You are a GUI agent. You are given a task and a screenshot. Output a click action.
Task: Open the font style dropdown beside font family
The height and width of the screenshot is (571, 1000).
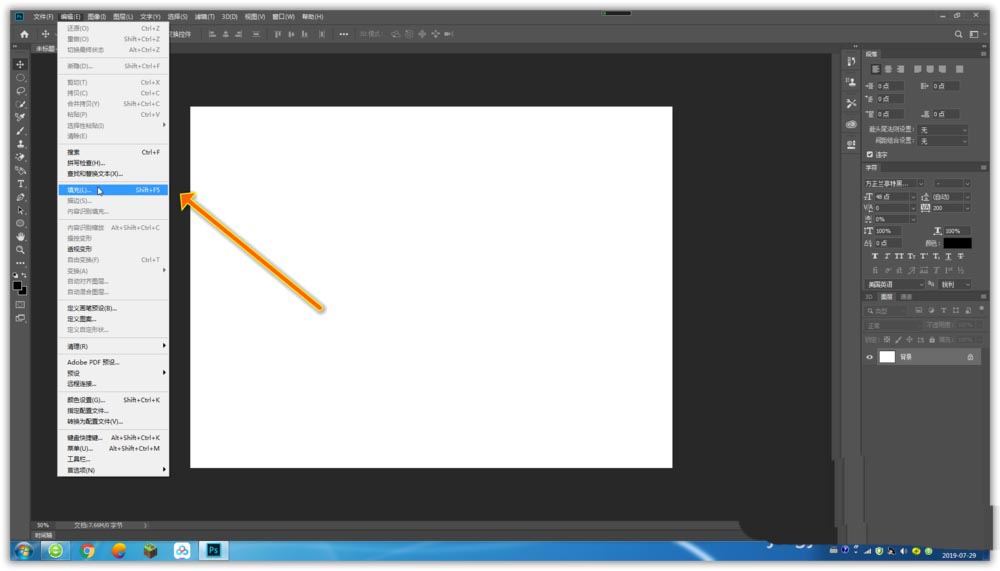point(952,184)
